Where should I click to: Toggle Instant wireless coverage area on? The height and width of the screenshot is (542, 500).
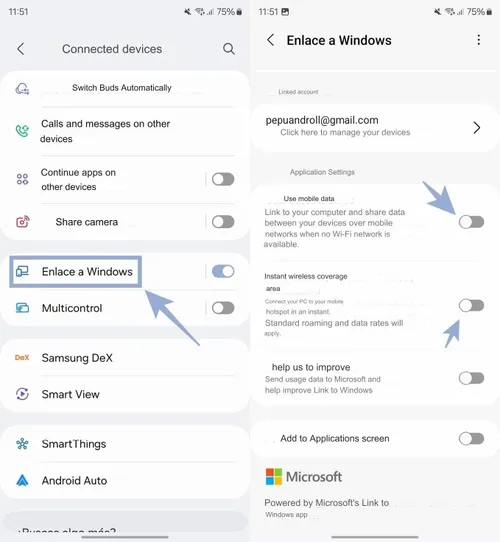pos(471,306)
